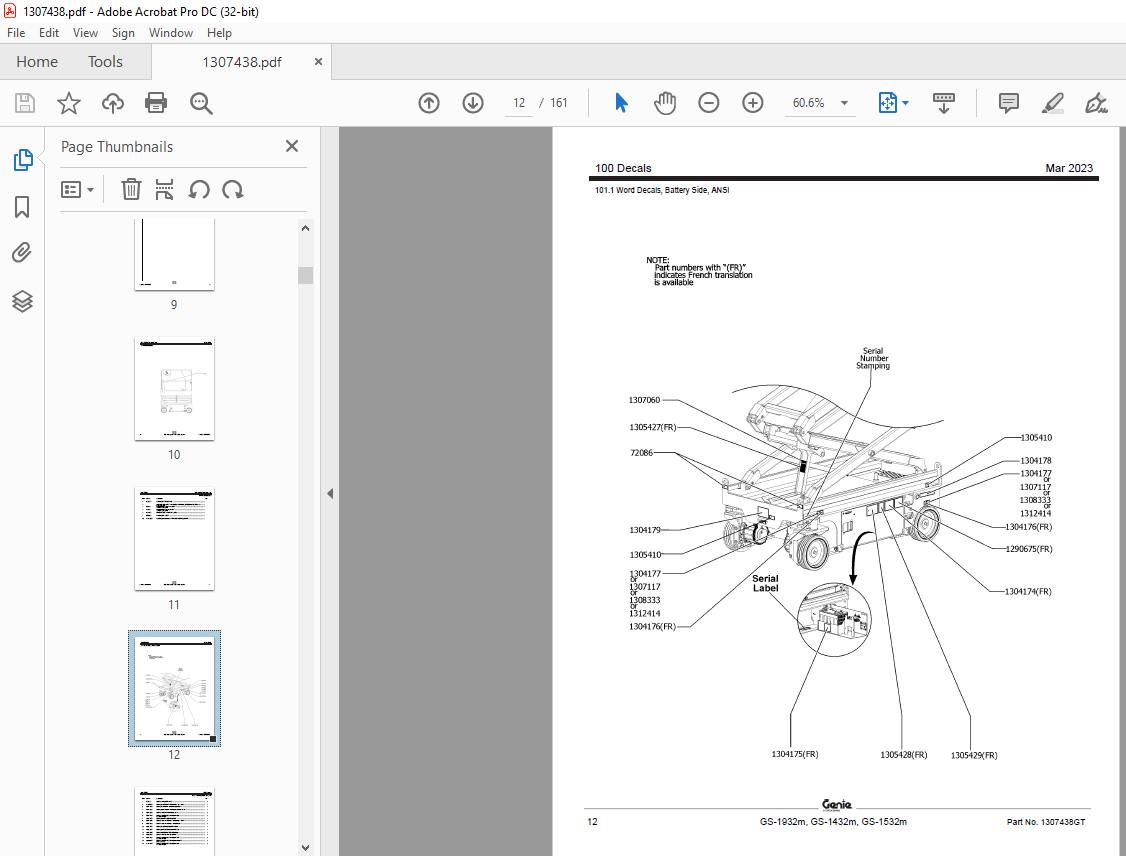Collapse the navigation pane arrow
Image resolution: width=1126 pixels, height=856 pixels.
(x=330, y=493)
